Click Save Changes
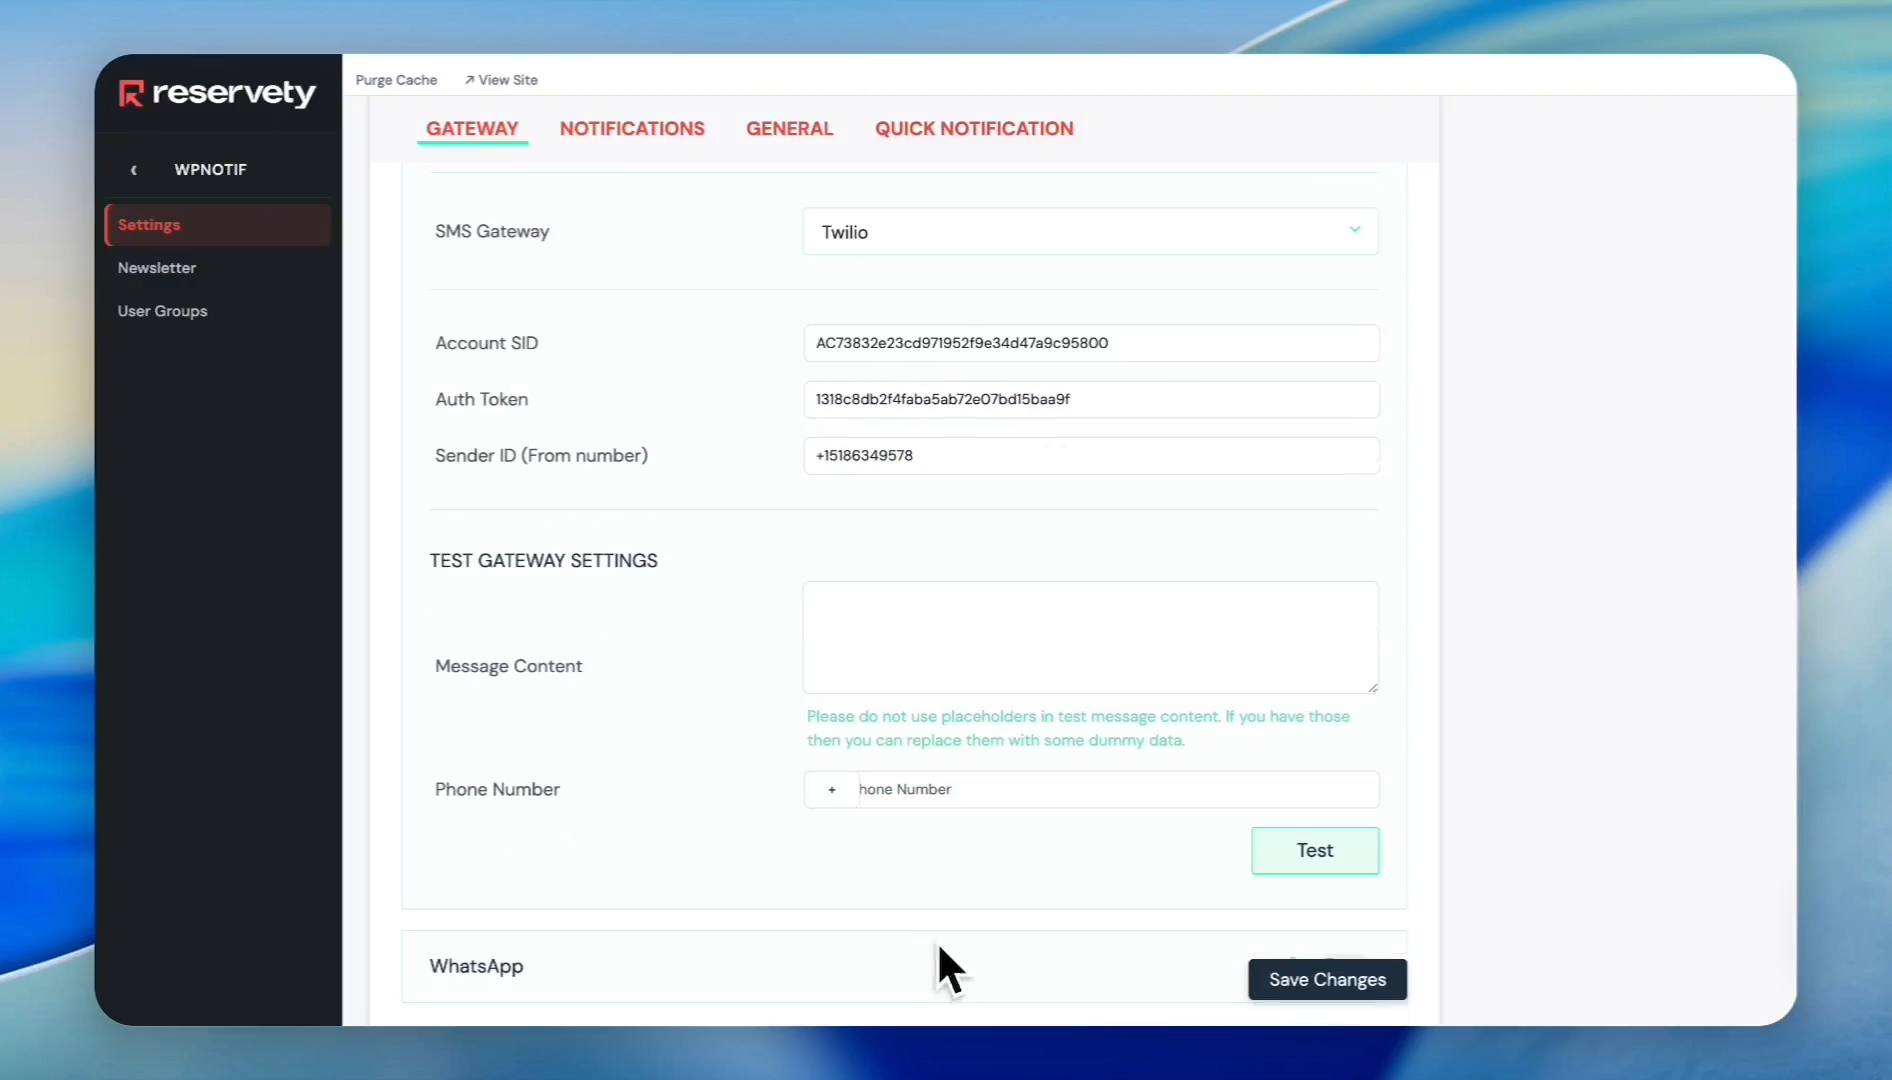Screen dimensions: 1892x1080 pyautogui.click(x=1326, y=980)
